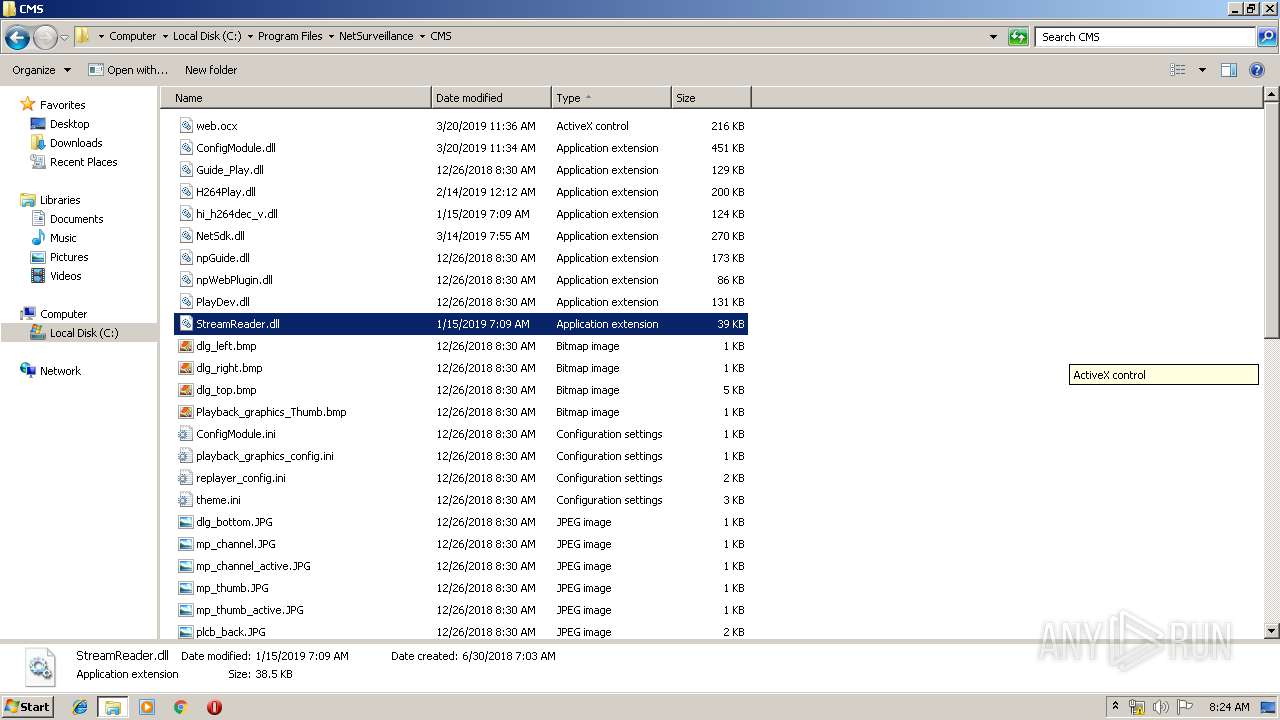Viewport: 1280px width, 720px height.
Task: Click the red Opera-style taskbar icon
Action: click(214, 707)
